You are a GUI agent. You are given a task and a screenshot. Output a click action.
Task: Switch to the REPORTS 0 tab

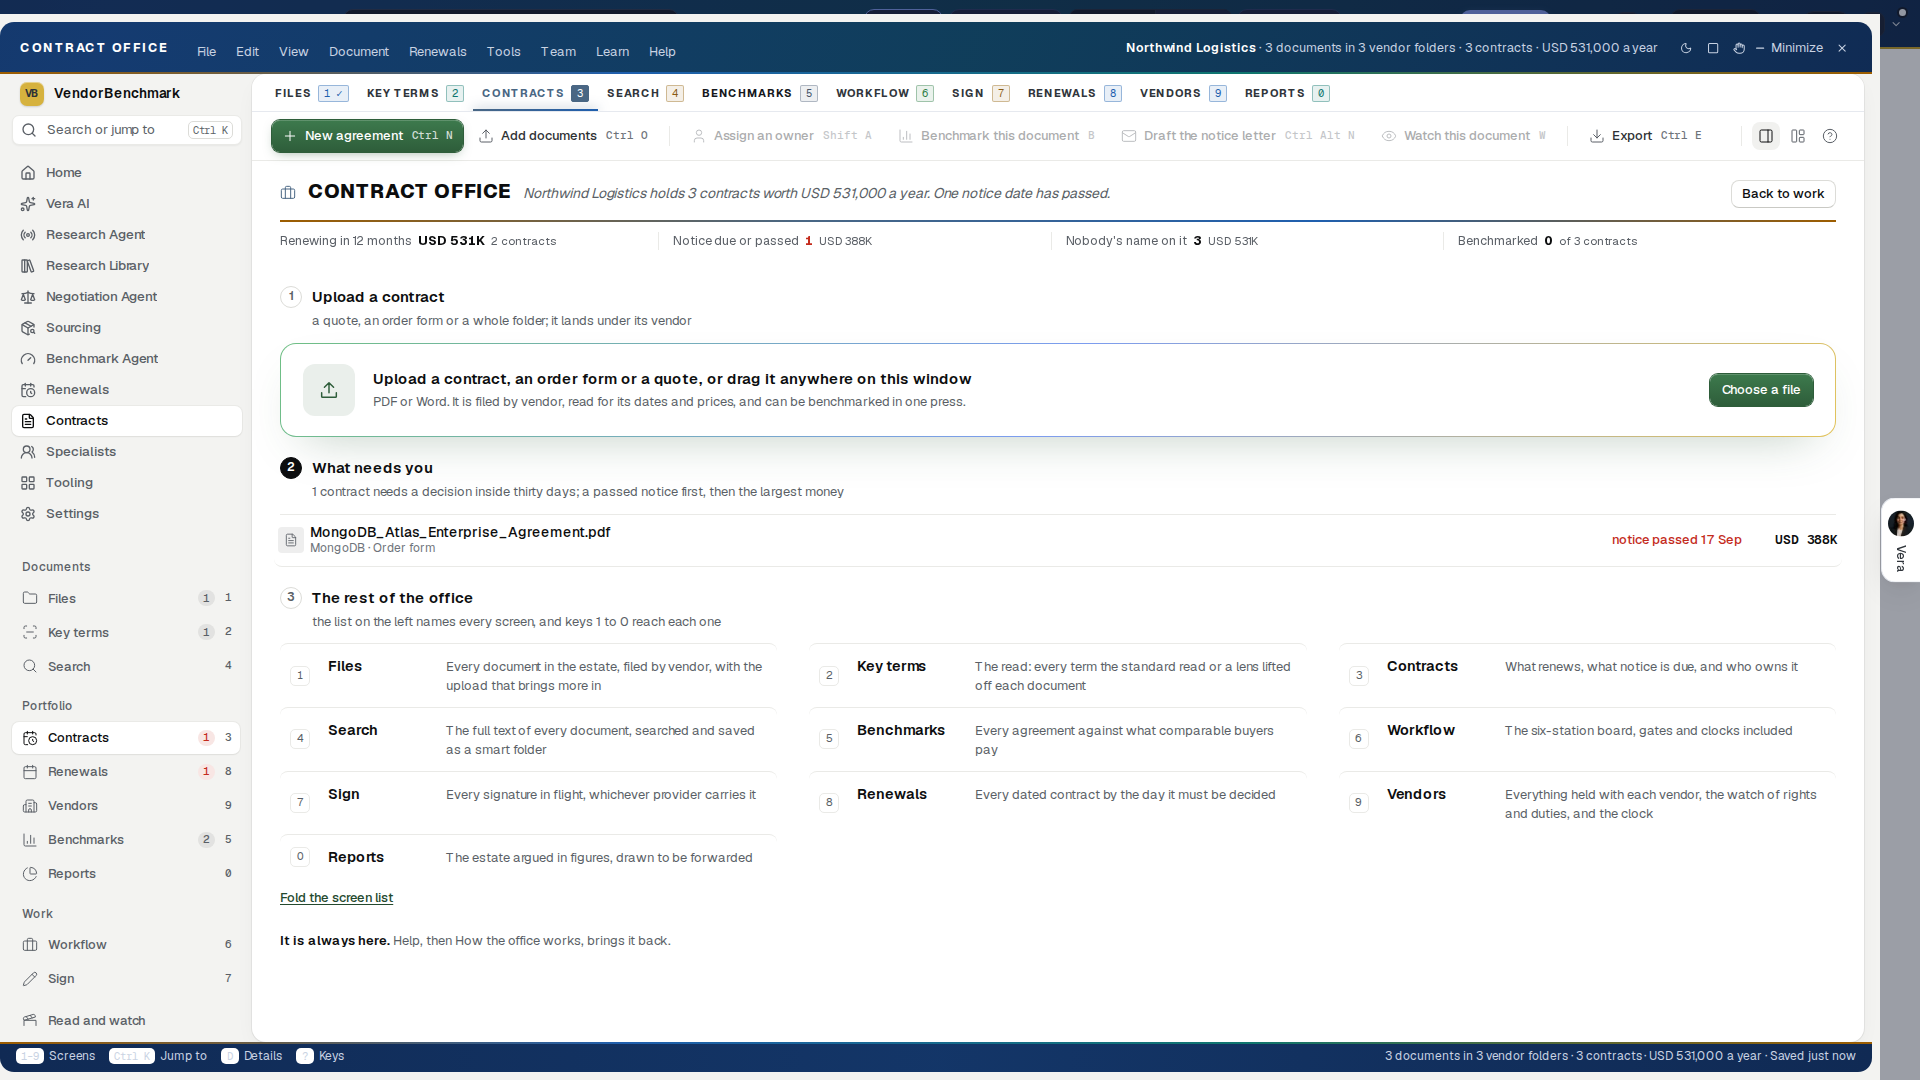point(1286,93)
